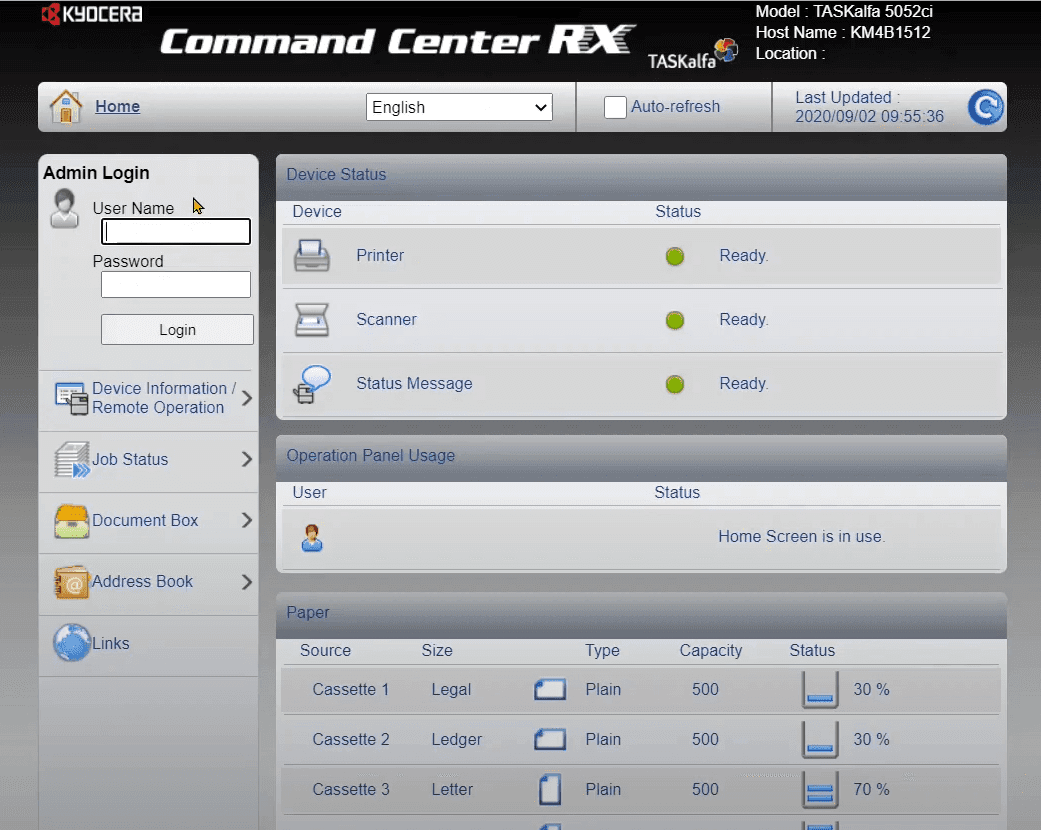Click the Job Status sidebar icon
The image size is (1041, 830).
[x=72, y=459]
